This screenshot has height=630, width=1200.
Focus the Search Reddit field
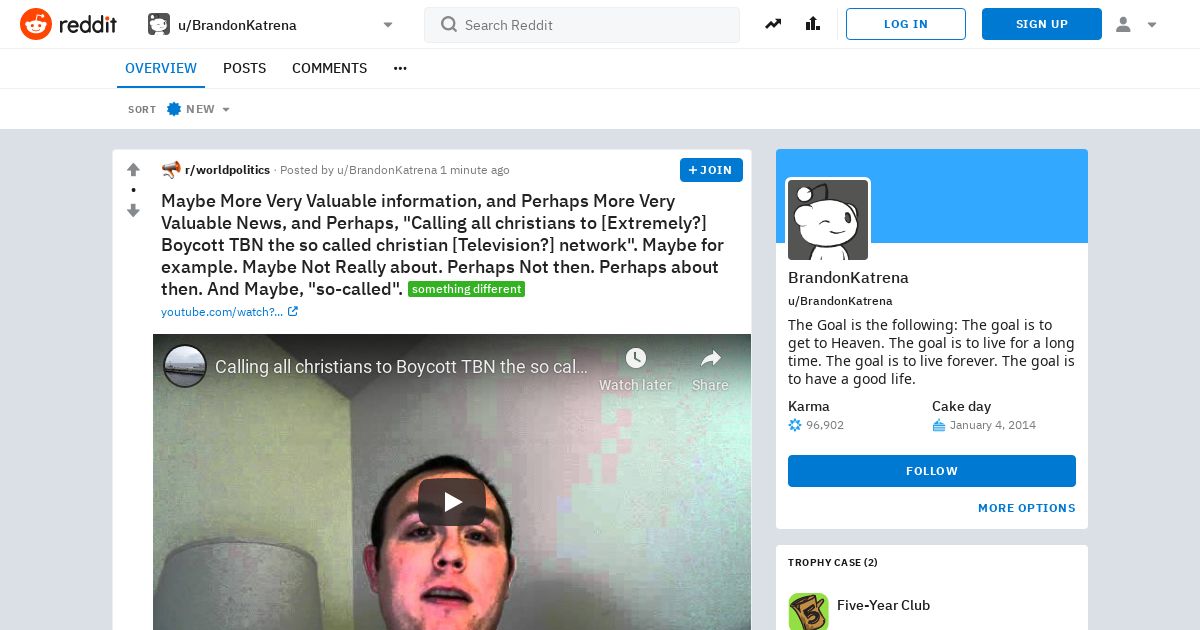582,25
